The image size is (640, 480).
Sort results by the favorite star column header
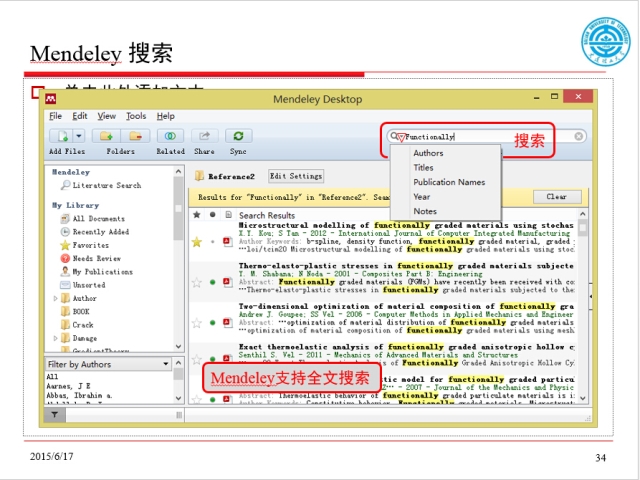click(196, 215)
